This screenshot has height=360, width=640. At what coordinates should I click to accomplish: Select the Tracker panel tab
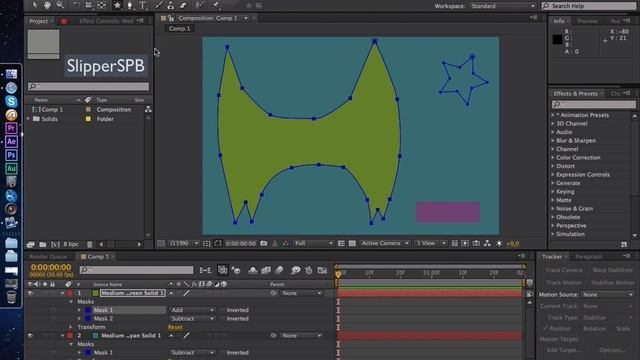click(x=552, y=257)
